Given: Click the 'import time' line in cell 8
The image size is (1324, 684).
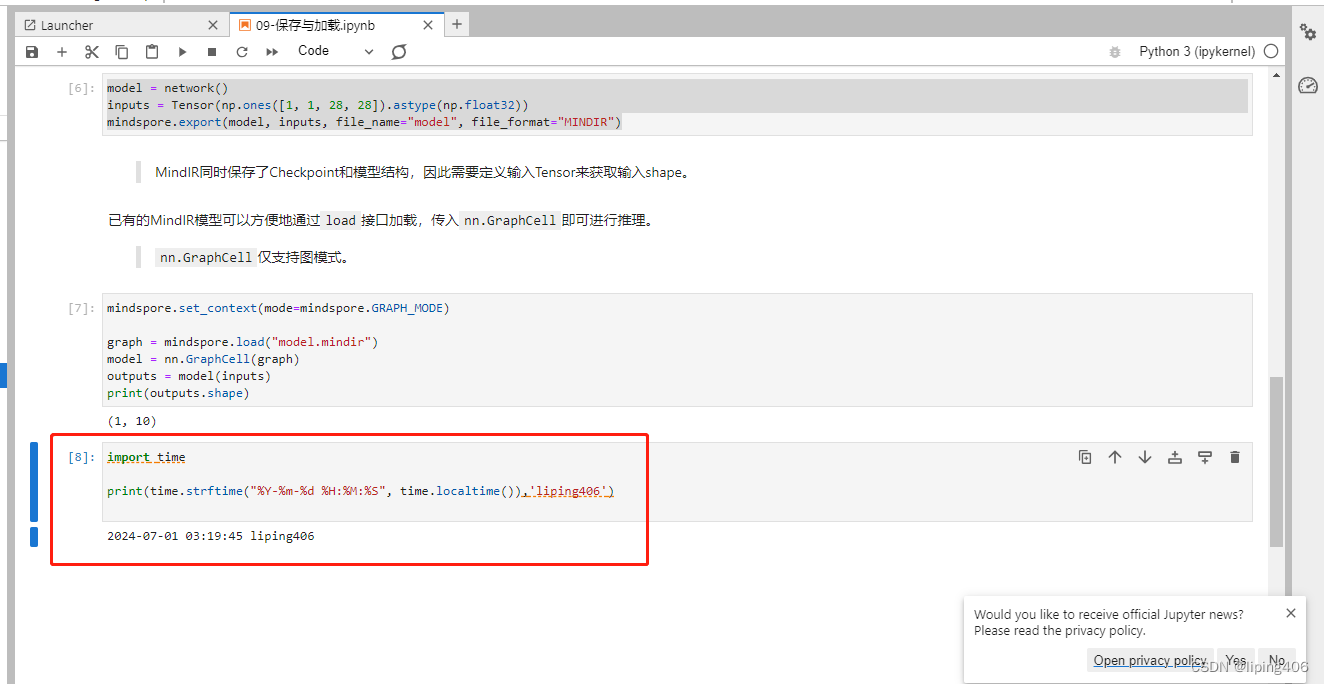Looking at the screenshot, I should pos(146,457).
